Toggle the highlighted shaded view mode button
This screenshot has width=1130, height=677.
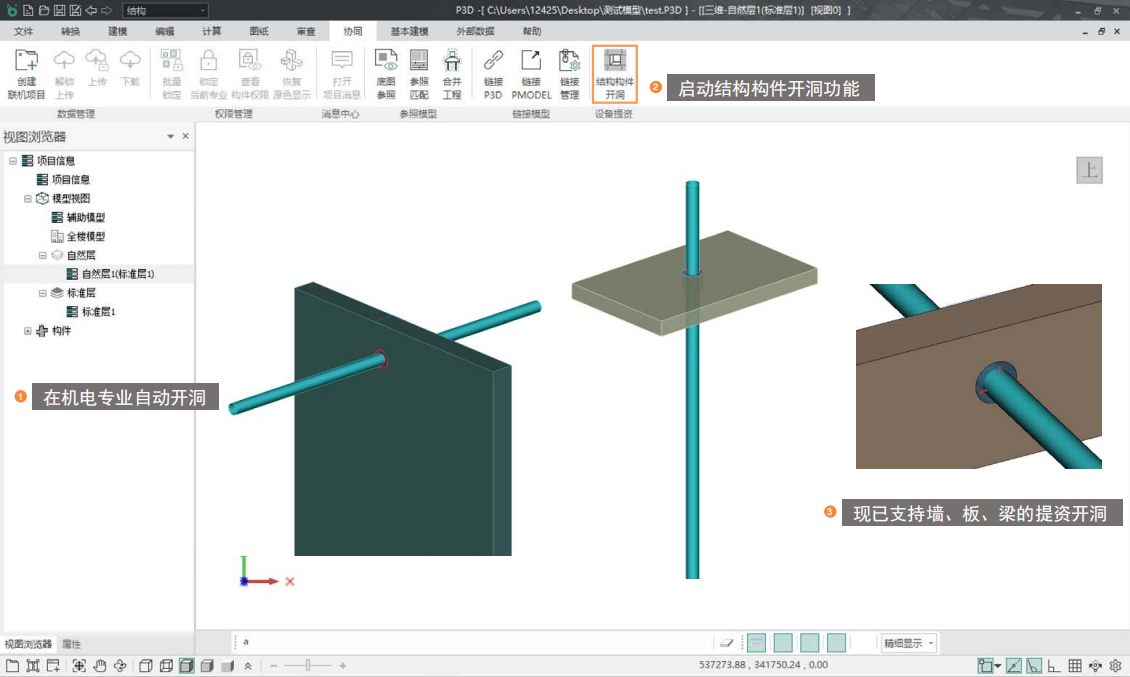coord(186,666)
